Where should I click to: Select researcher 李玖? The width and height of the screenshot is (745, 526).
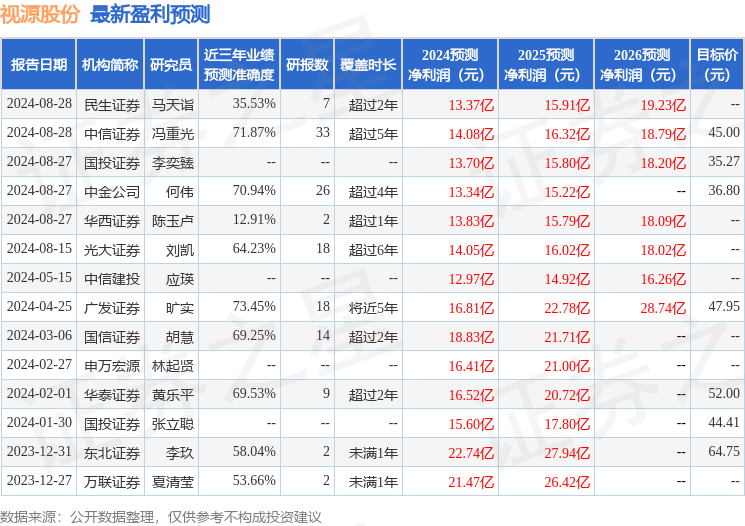(x=180, y=452)
